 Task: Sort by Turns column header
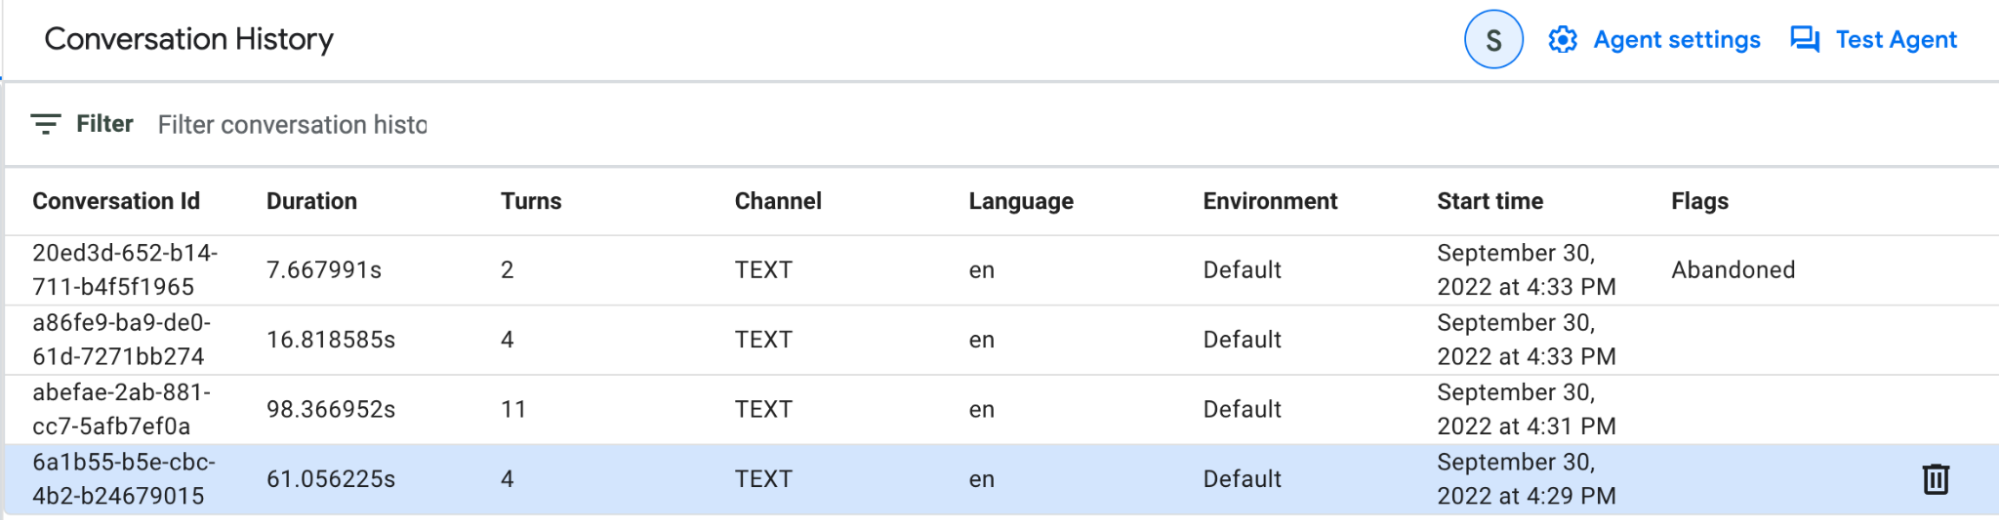click(531, 201)
